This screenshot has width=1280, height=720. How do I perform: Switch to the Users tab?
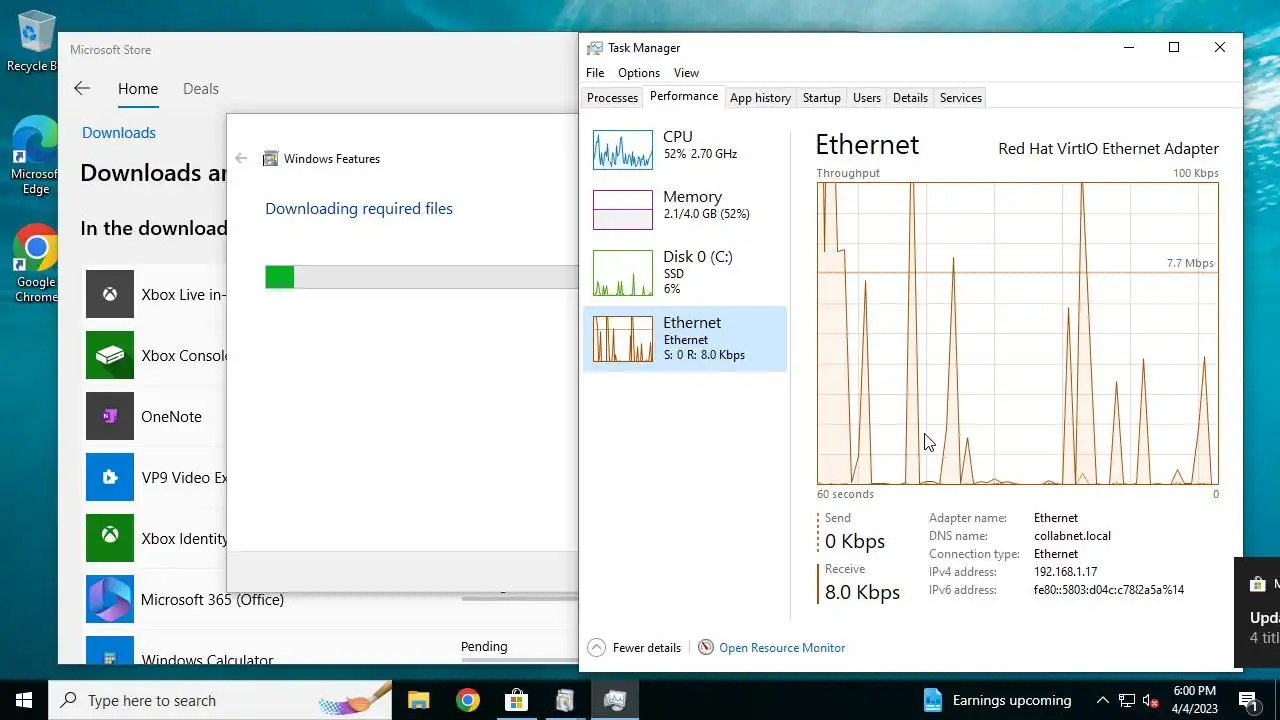tap(867, 98)
